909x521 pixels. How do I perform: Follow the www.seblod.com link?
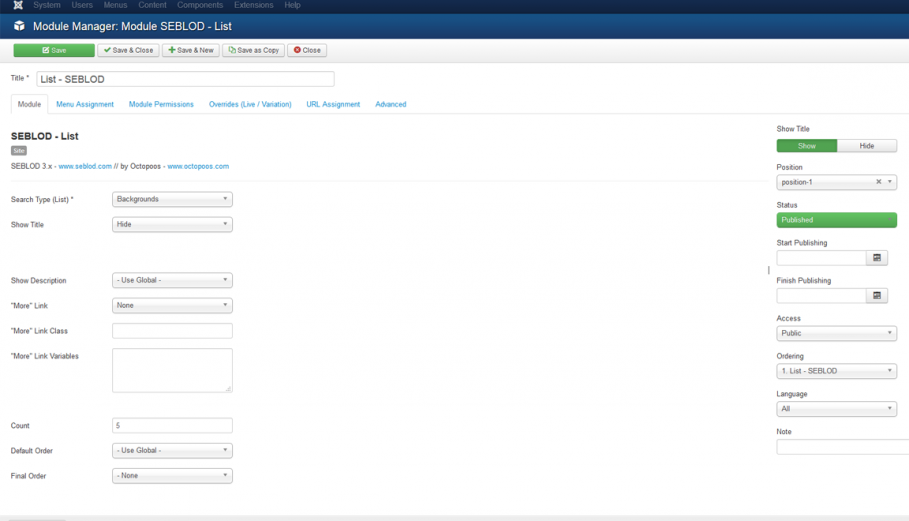[85, 166]
